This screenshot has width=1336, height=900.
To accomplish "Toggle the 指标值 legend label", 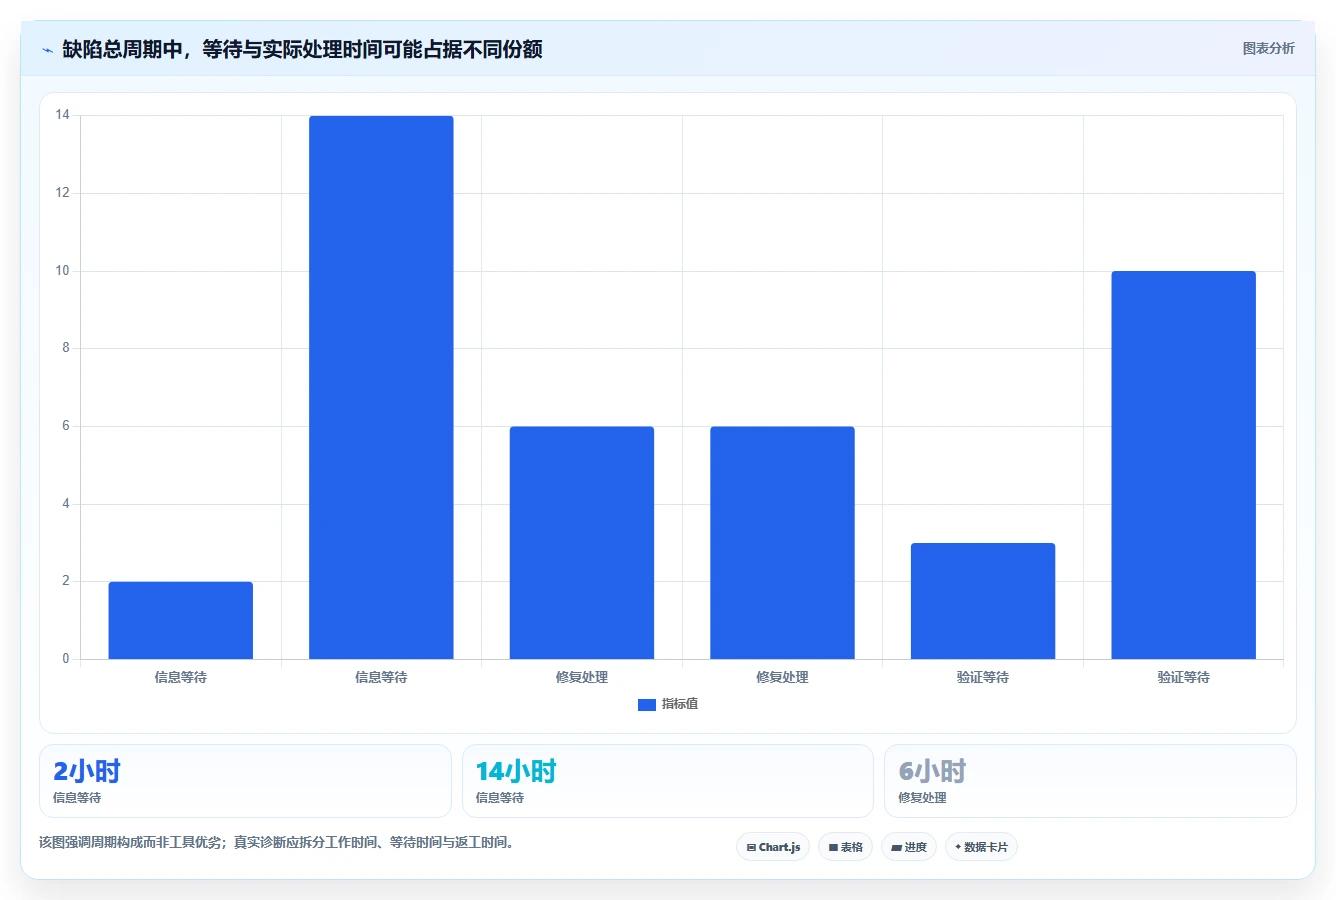I will click(x=680, y=705).
